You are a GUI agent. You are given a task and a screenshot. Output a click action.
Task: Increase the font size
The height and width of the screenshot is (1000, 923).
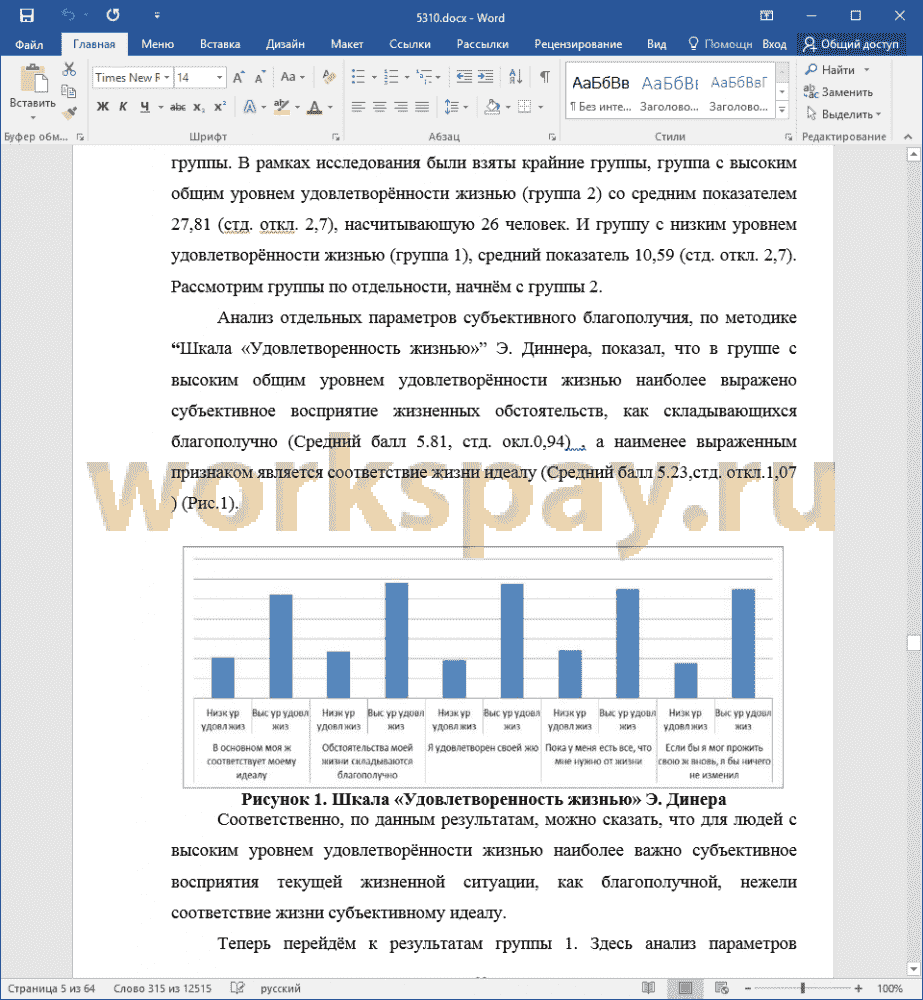pos(238,78)
